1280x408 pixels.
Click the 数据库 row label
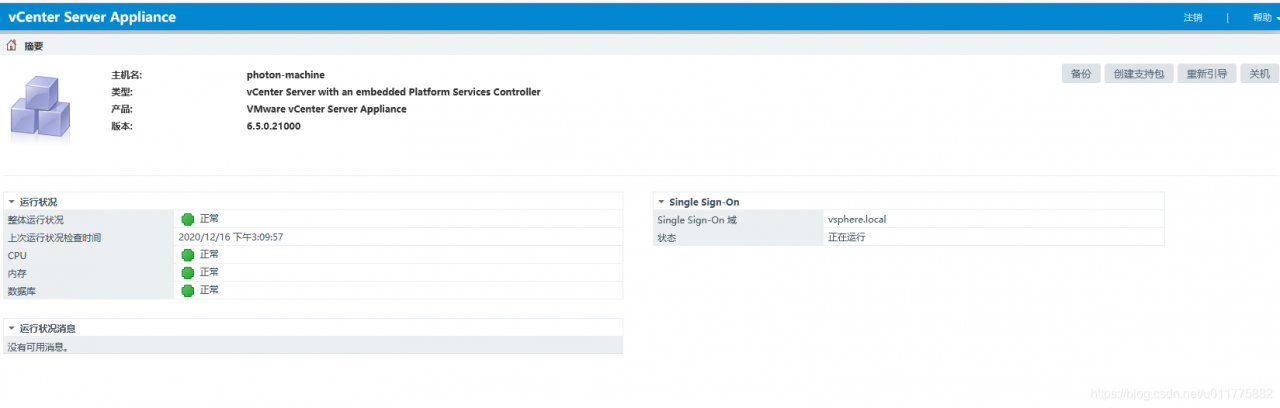click(22, 290)
